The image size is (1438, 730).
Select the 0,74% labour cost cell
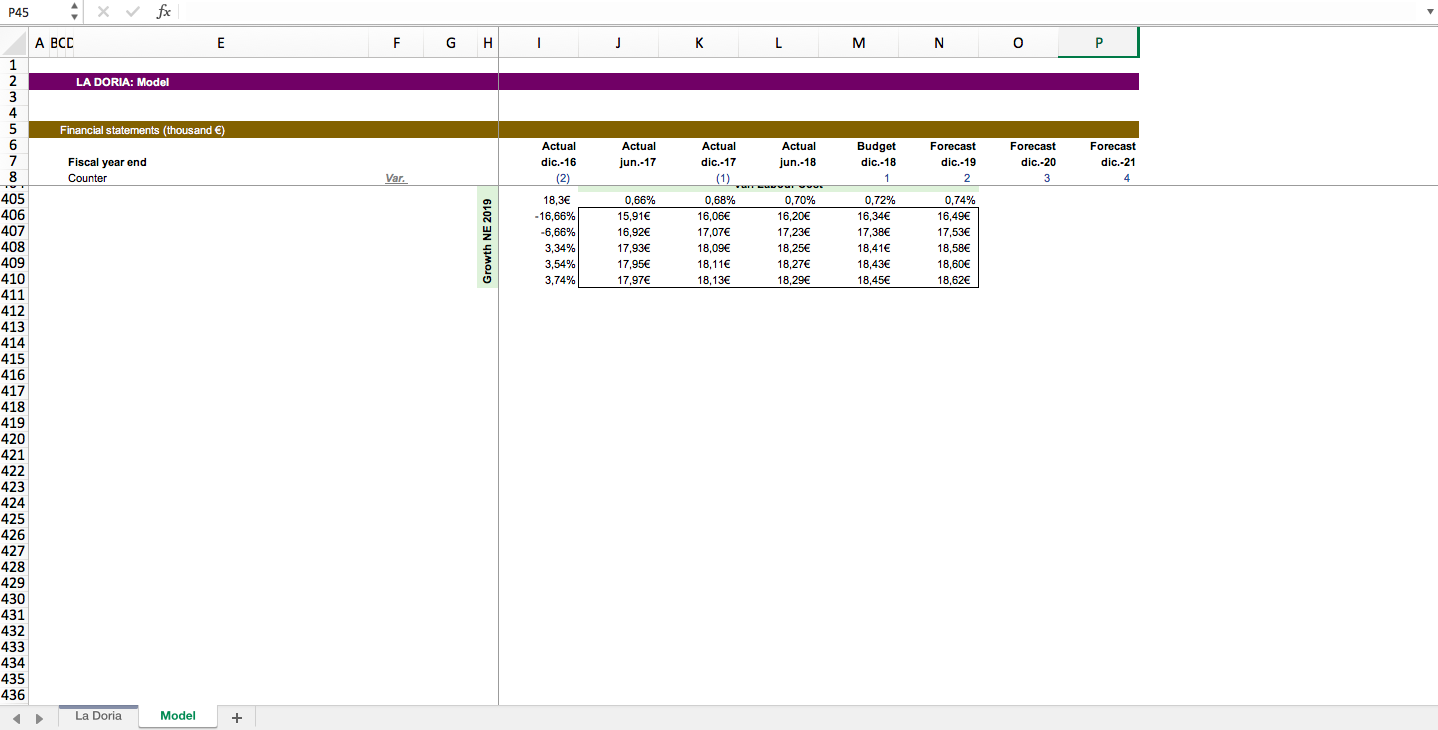tap(938, 199)
